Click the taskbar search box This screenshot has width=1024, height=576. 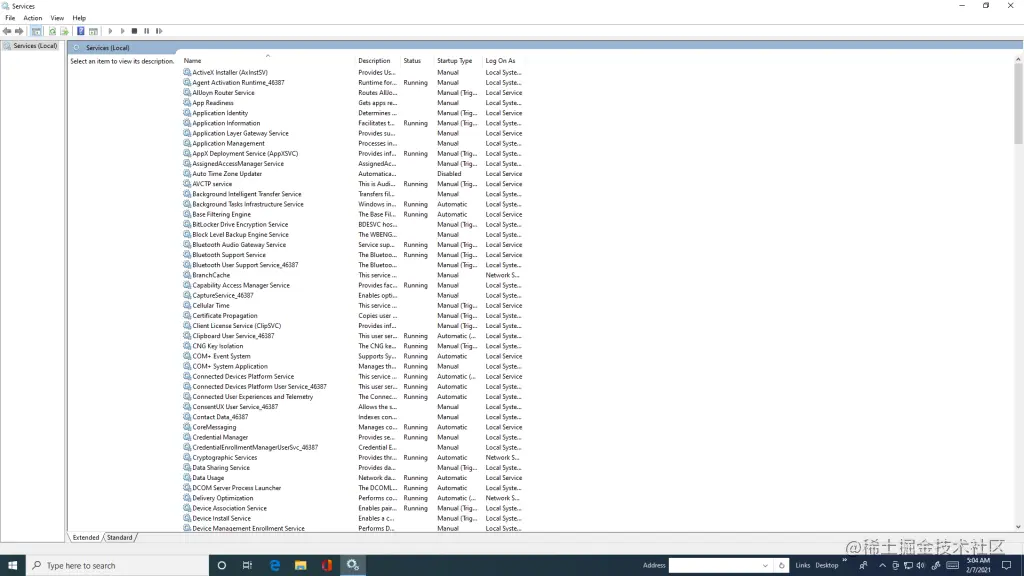click(x=117, y=565)
